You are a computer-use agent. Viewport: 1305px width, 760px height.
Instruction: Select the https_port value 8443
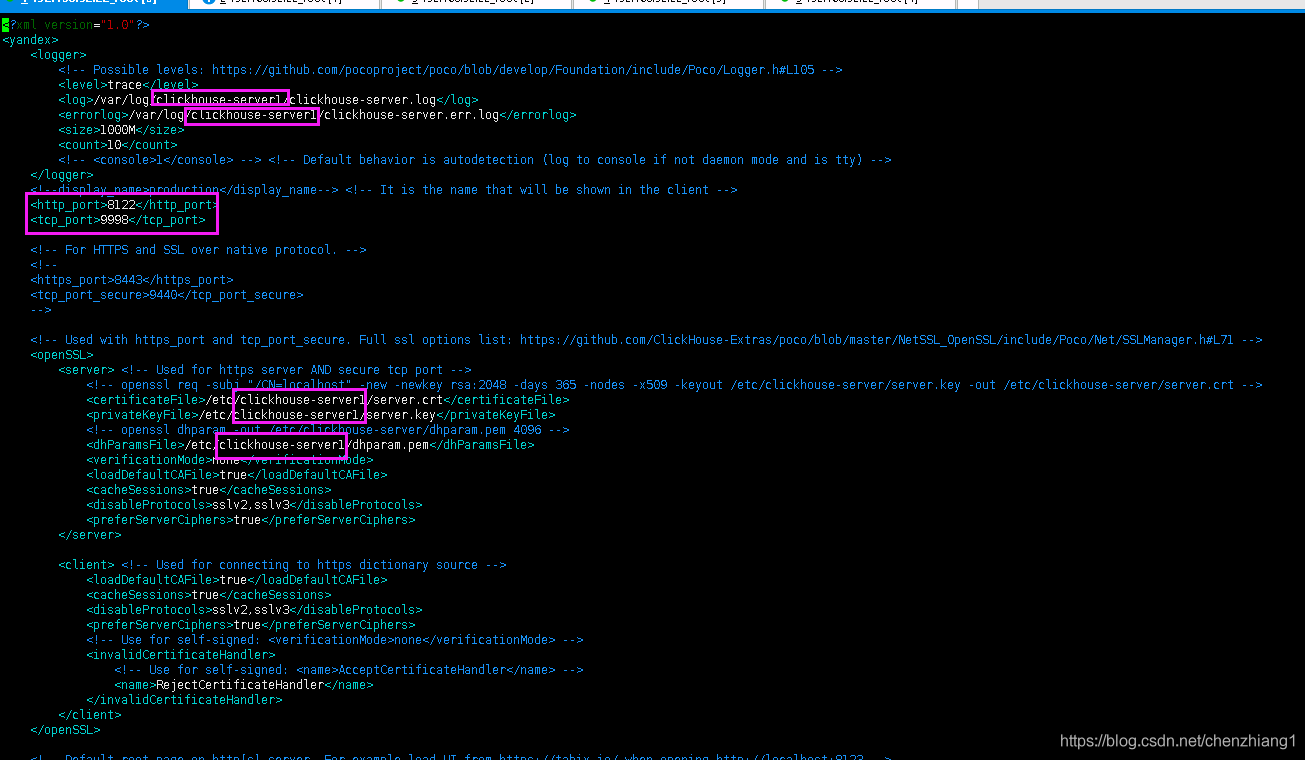tap(128, 280)
